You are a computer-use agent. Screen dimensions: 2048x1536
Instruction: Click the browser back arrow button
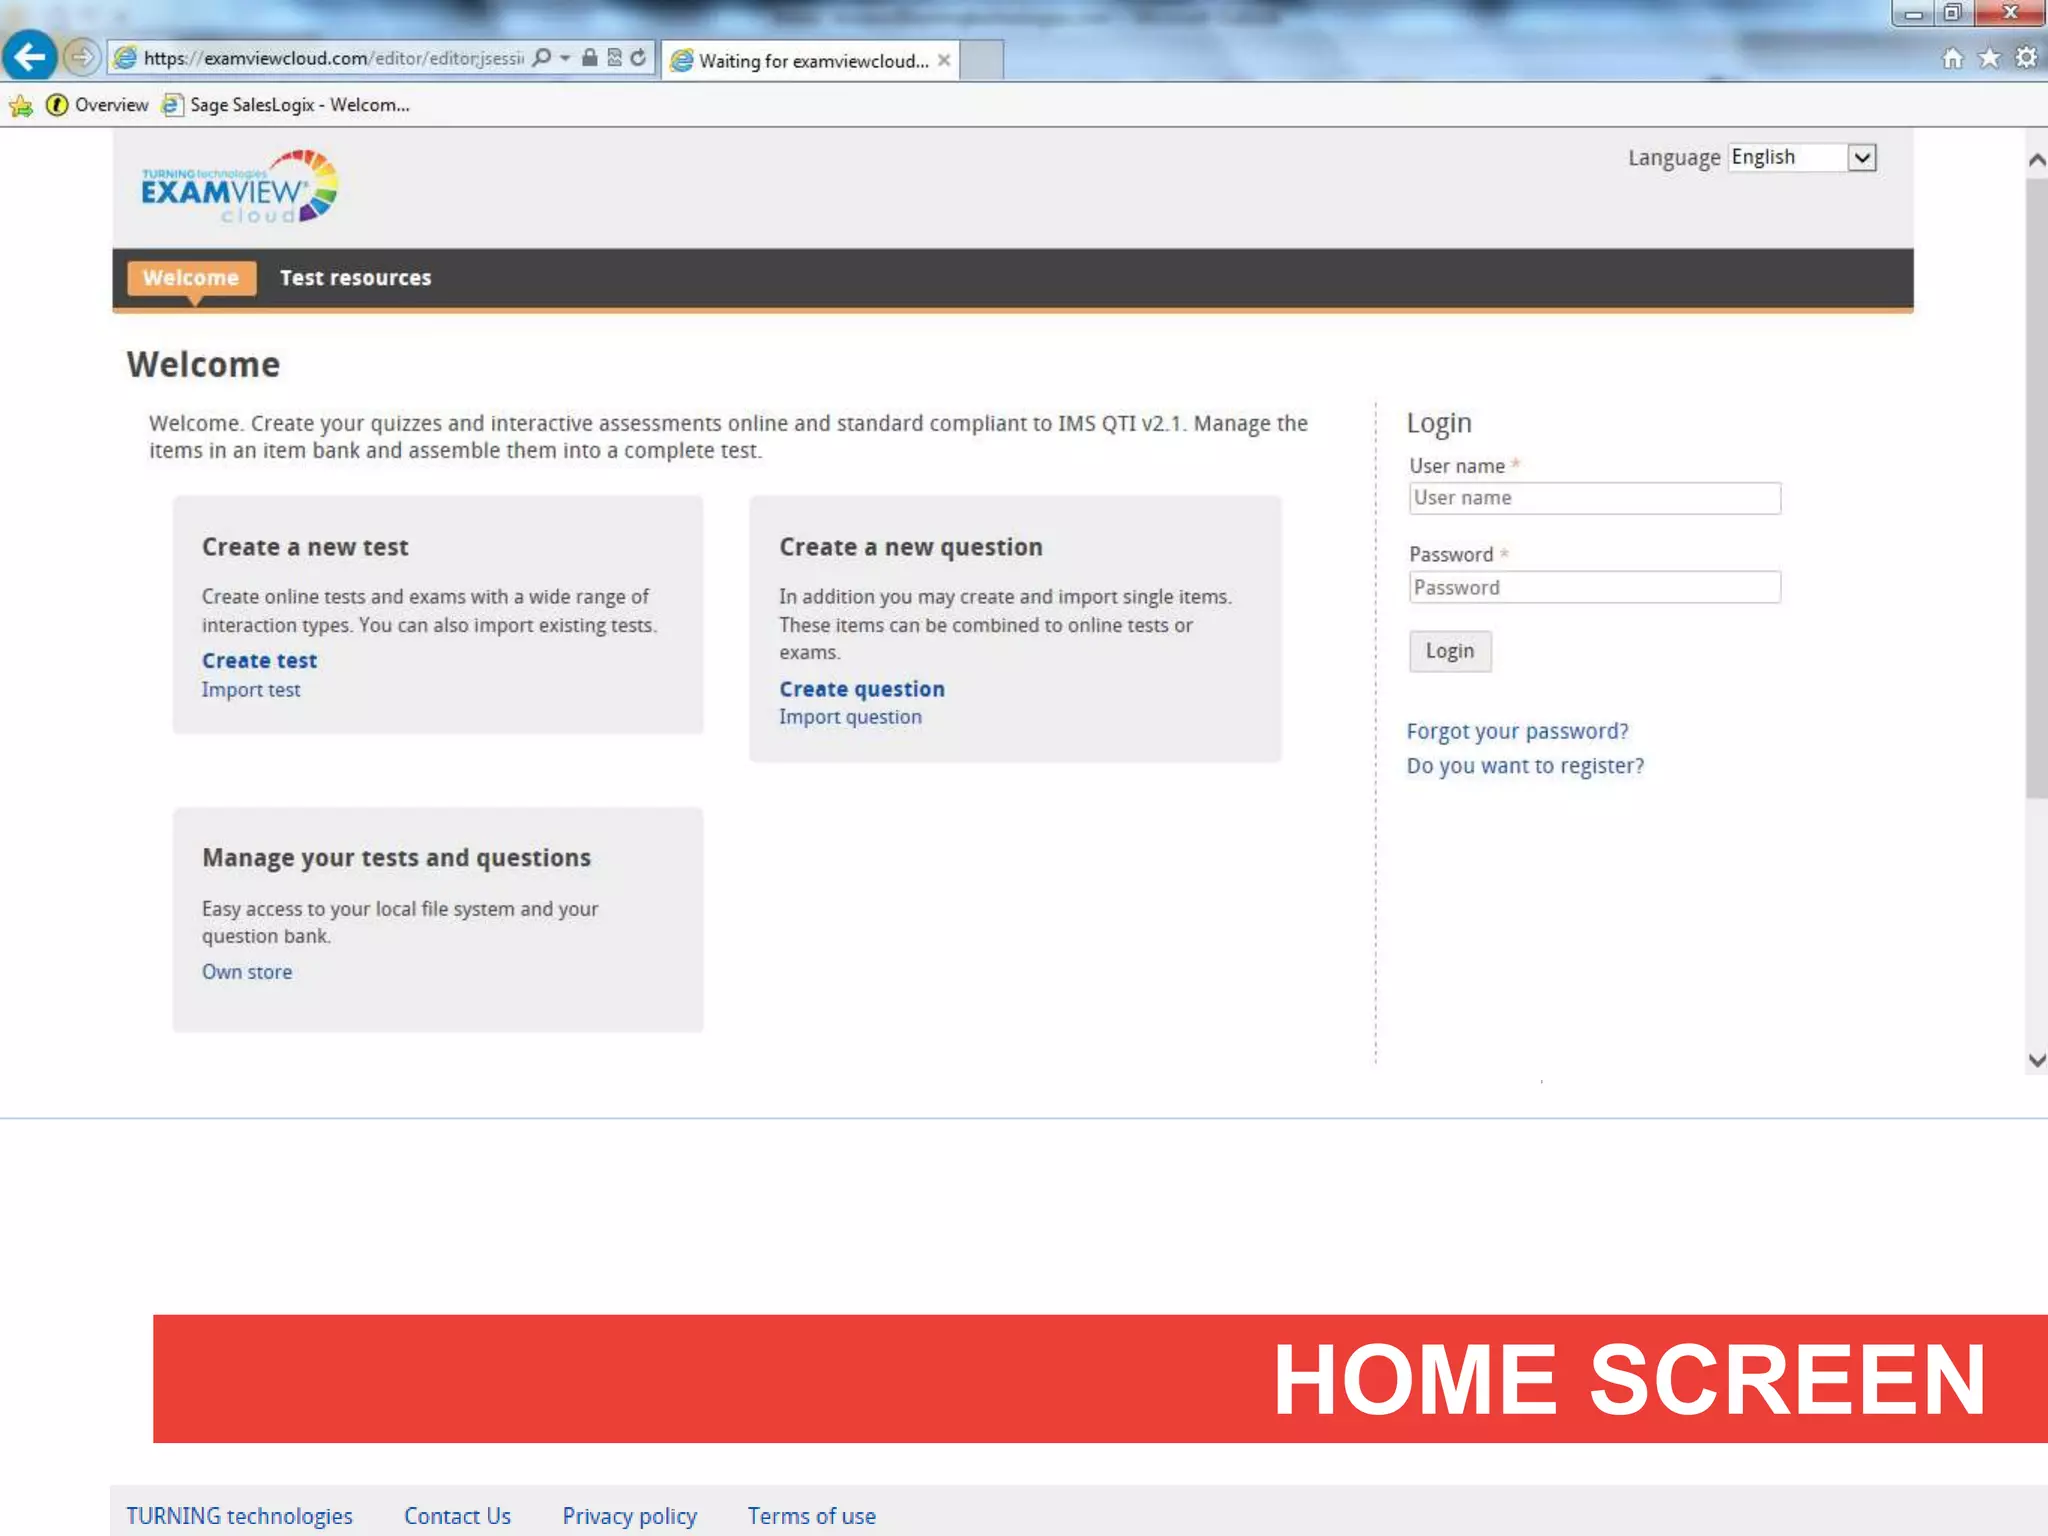click(x=30, y=57)
